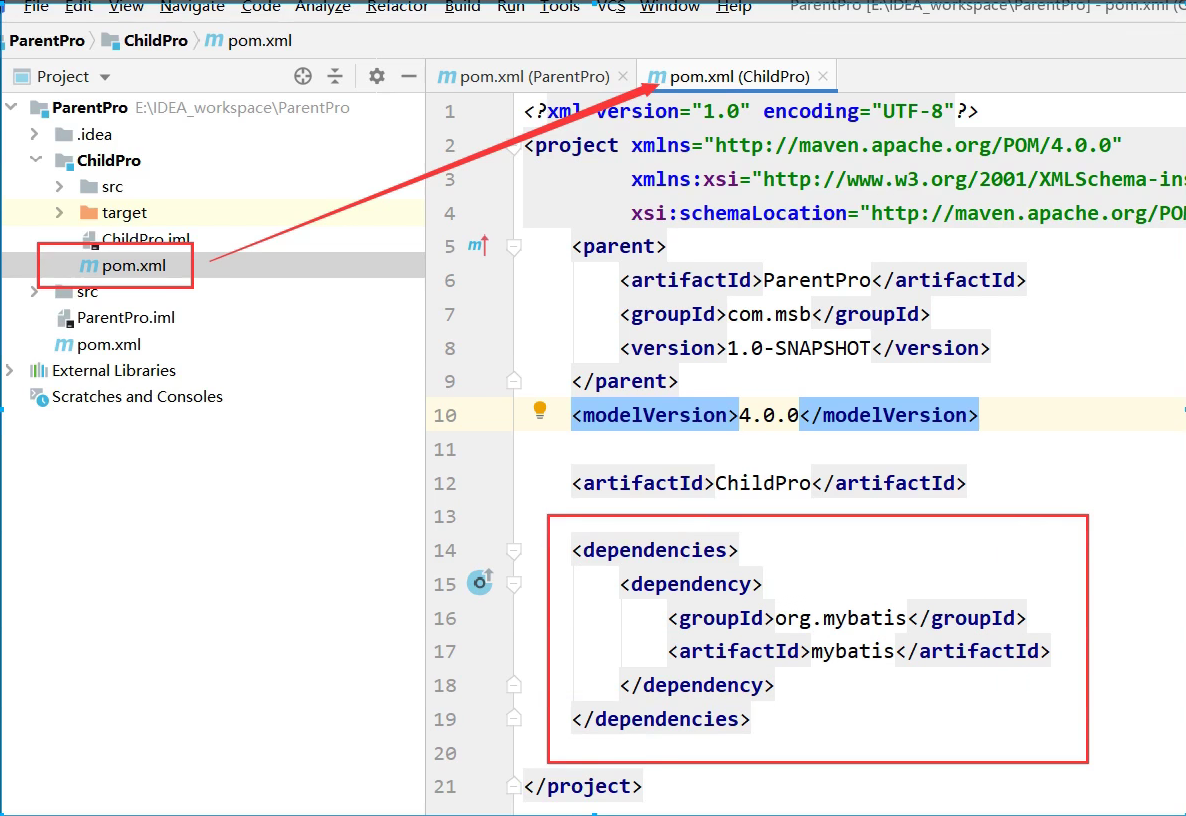This screenshot has width=1186, height=816.
Task: Click Maven parent gutter icon on line 5
Action: 478,245
